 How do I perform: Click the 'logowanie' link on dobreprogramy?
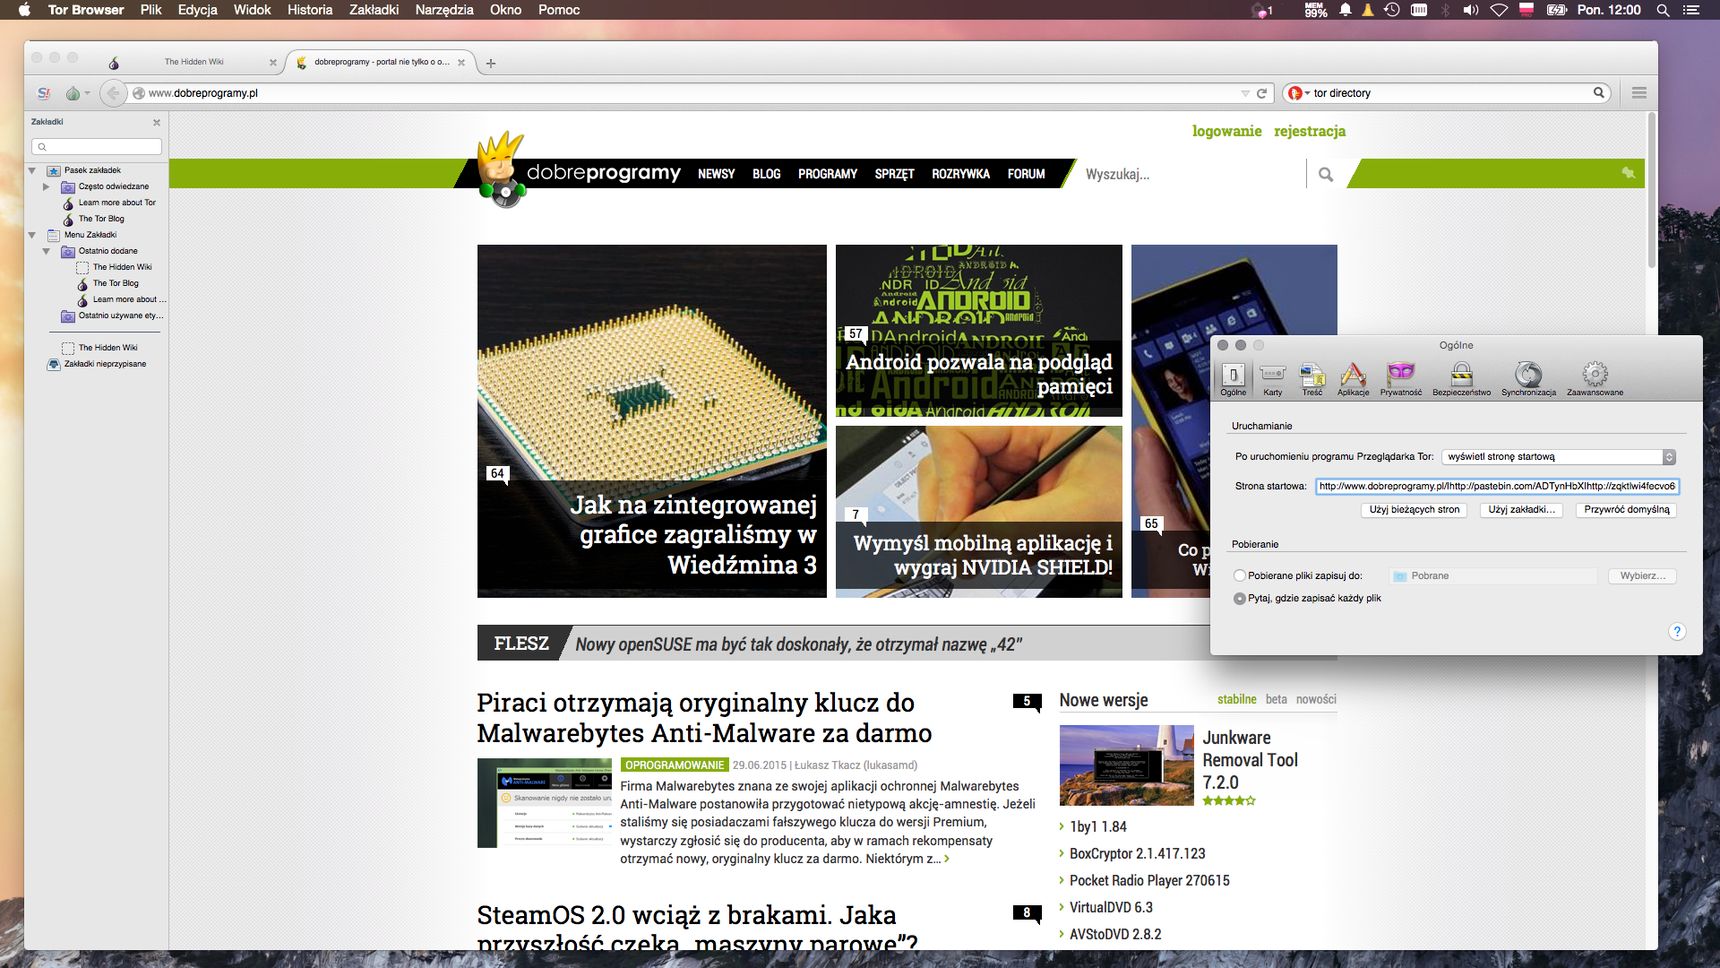coord(1227,131)
